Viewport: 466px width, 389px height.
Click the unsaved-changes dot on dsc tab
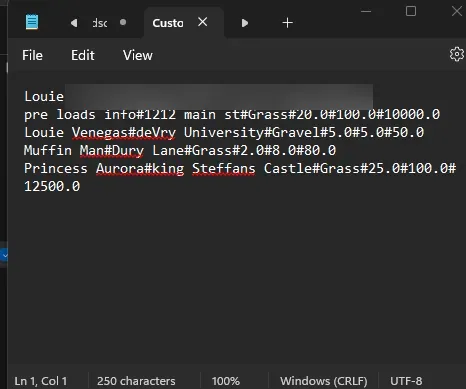pyautogui.click(x=123, y=22)
